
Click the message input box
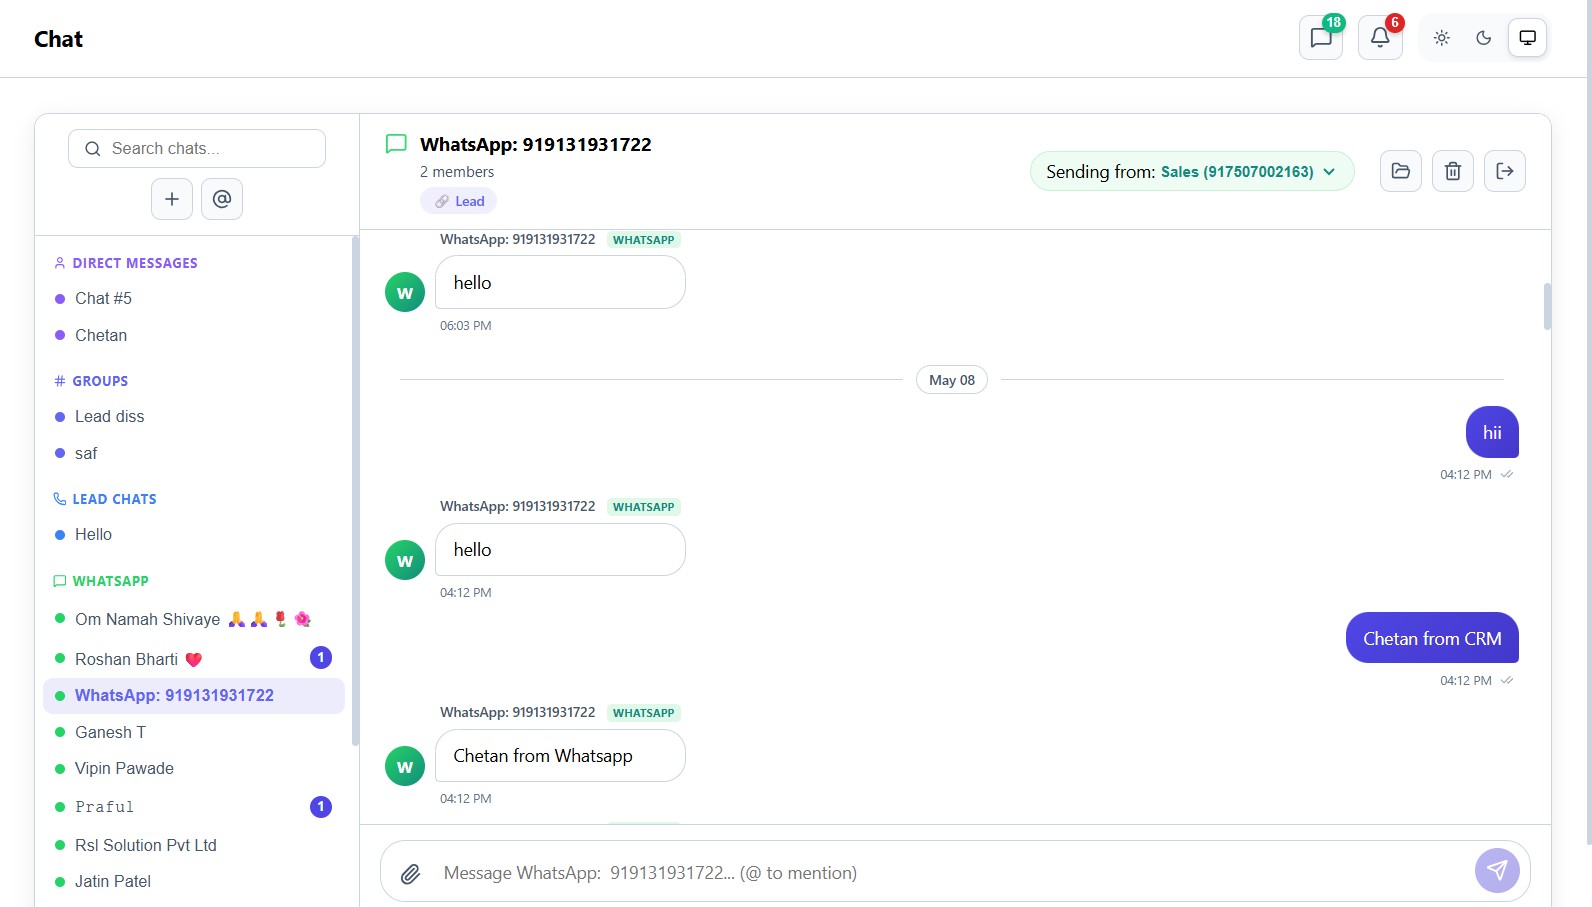(x=950, y=873)
